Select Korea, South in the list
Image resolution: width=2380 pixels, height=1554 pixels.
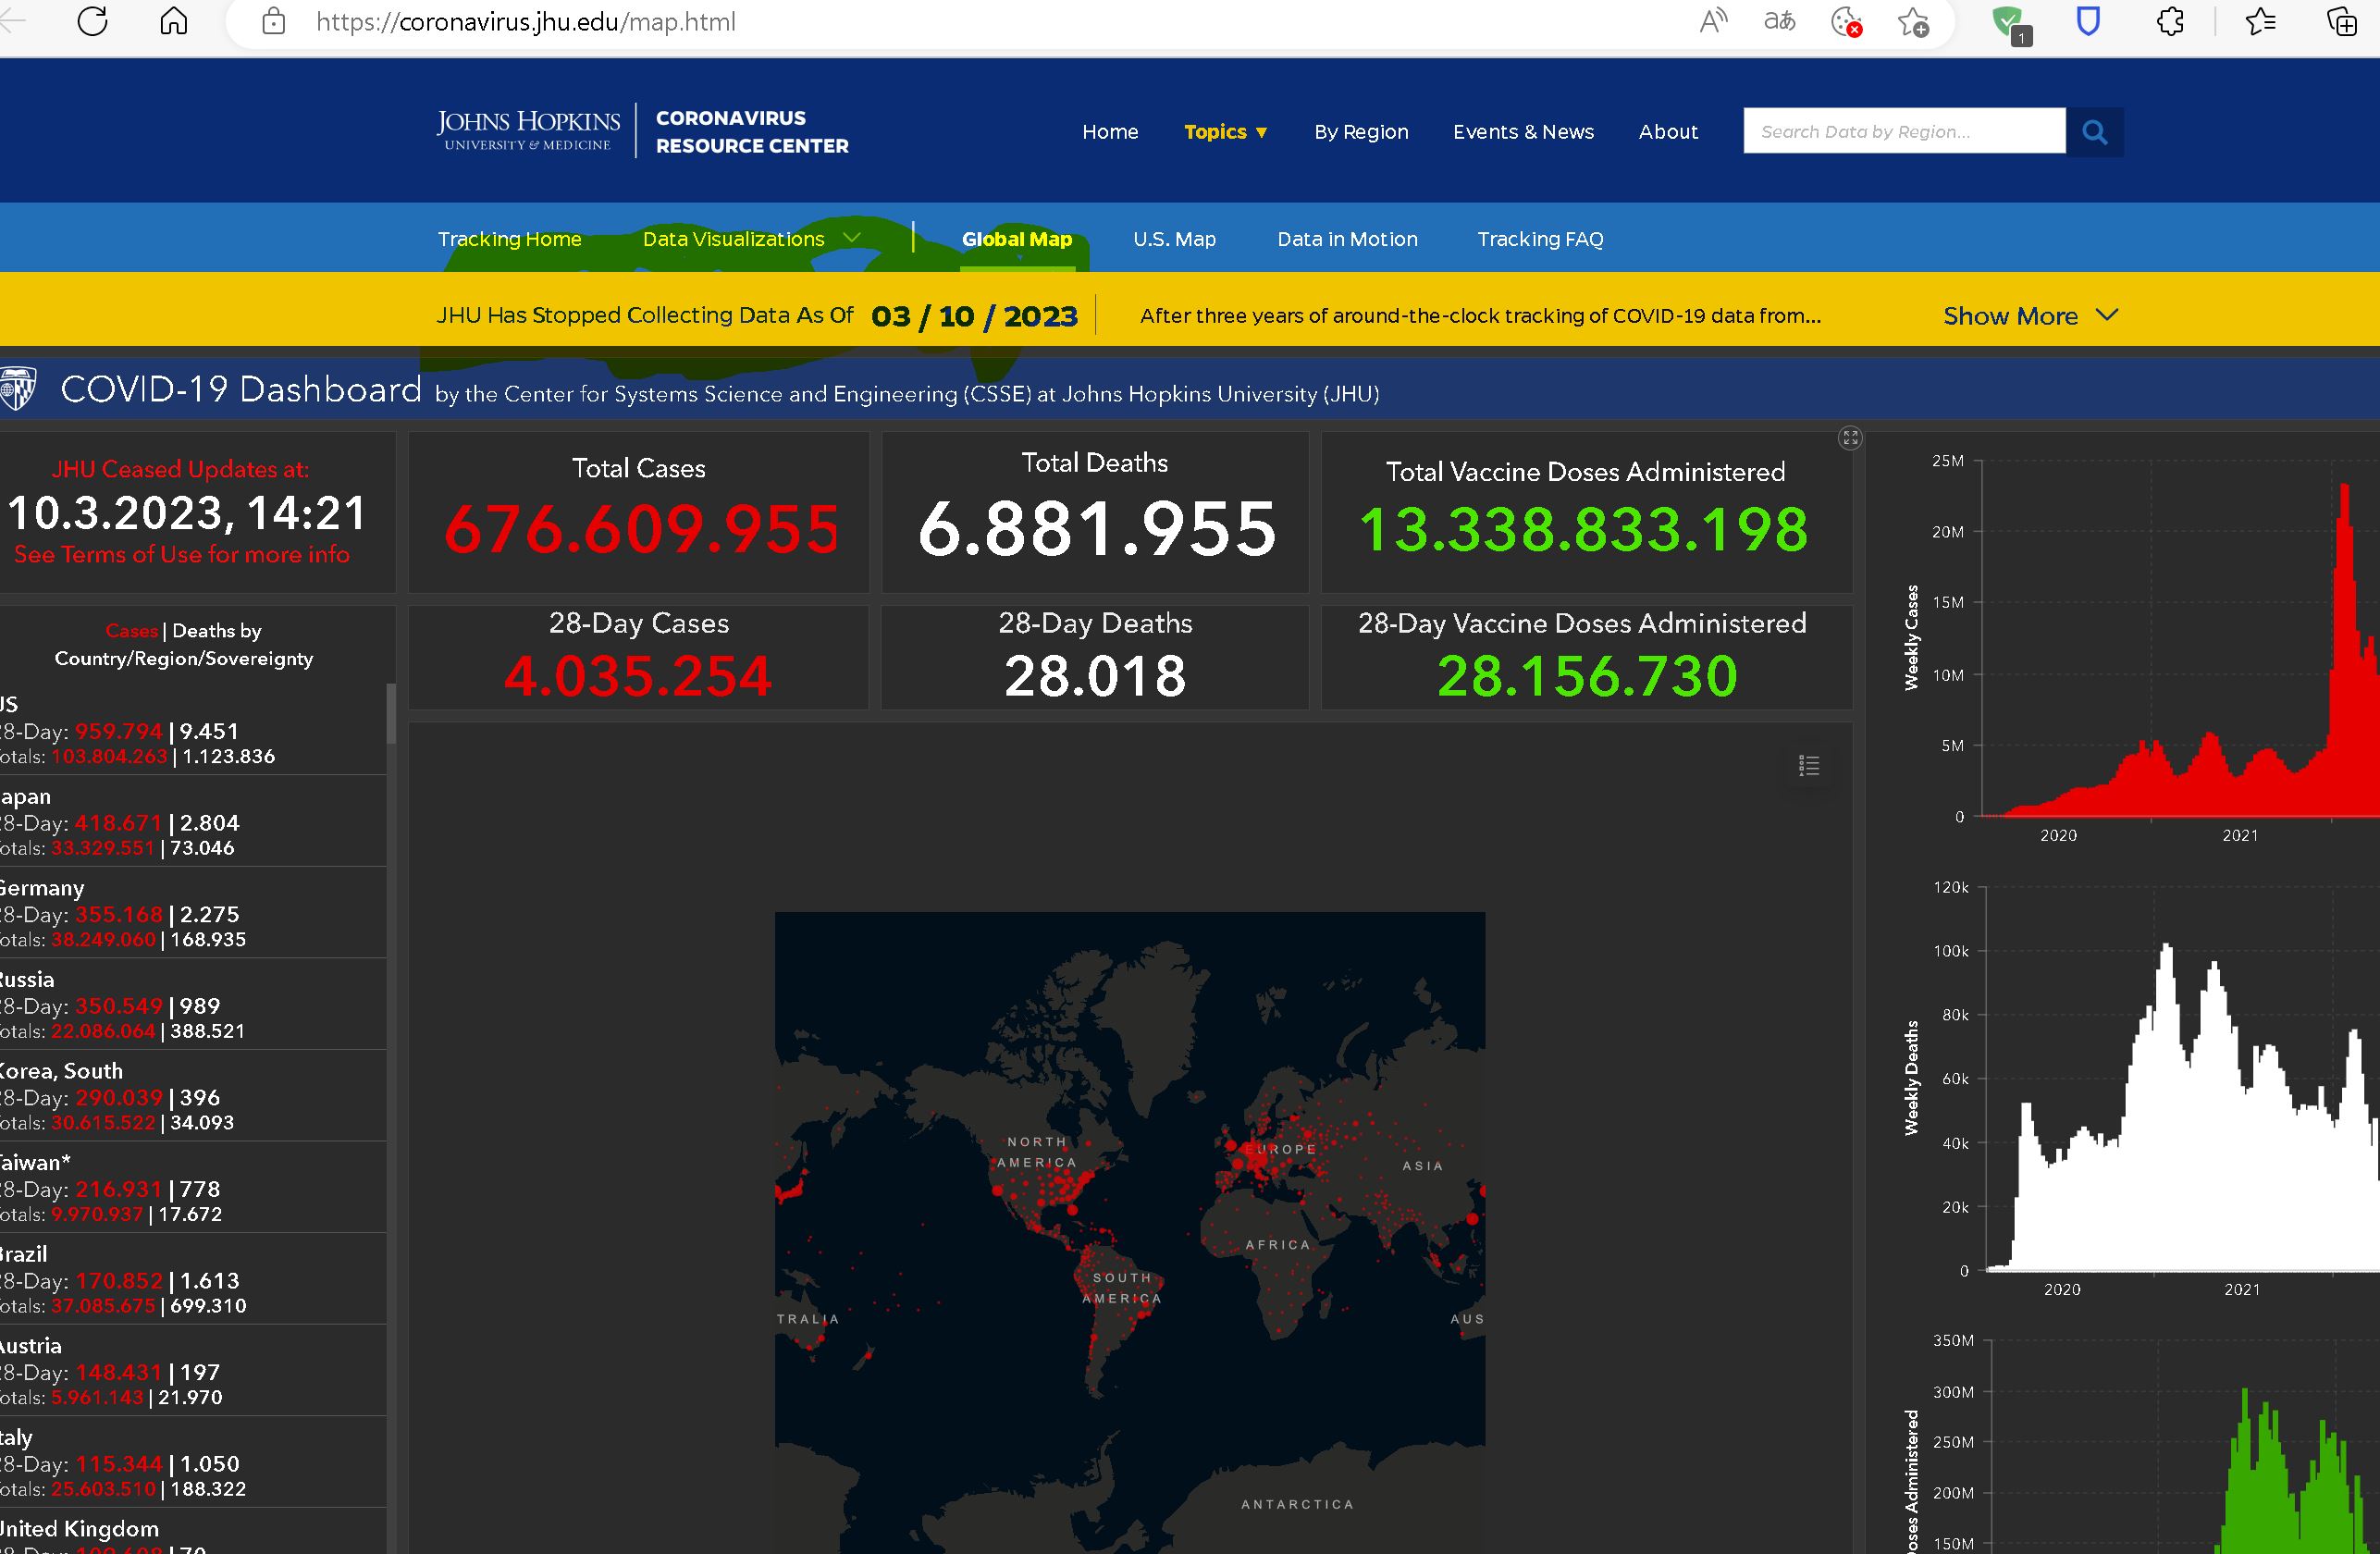click(193, 1096)
